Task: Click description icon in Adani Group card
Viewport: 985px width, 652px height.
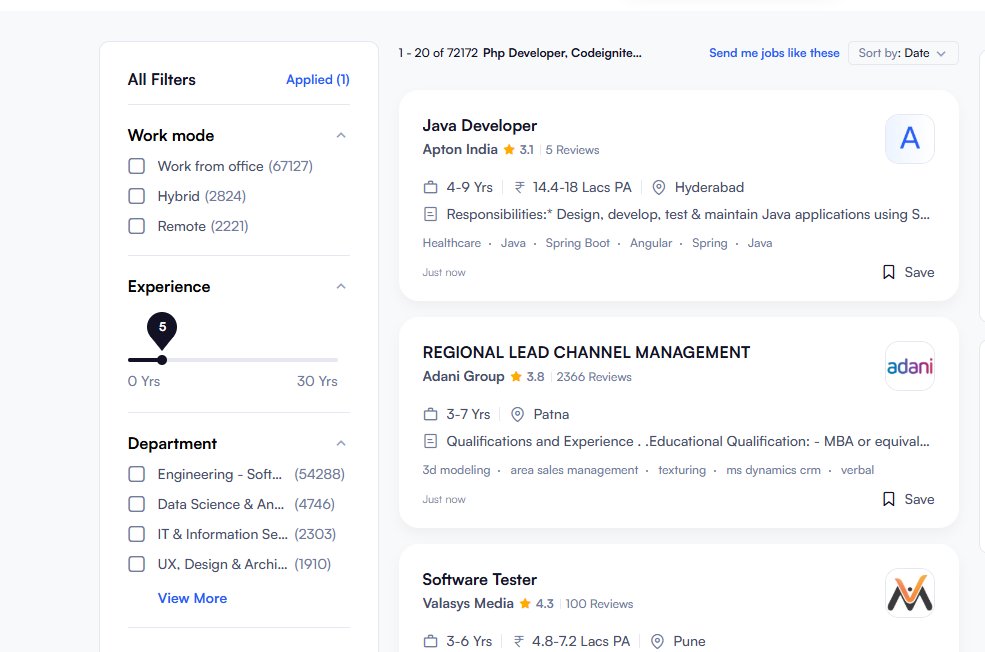Action: (x=430, y=442)
